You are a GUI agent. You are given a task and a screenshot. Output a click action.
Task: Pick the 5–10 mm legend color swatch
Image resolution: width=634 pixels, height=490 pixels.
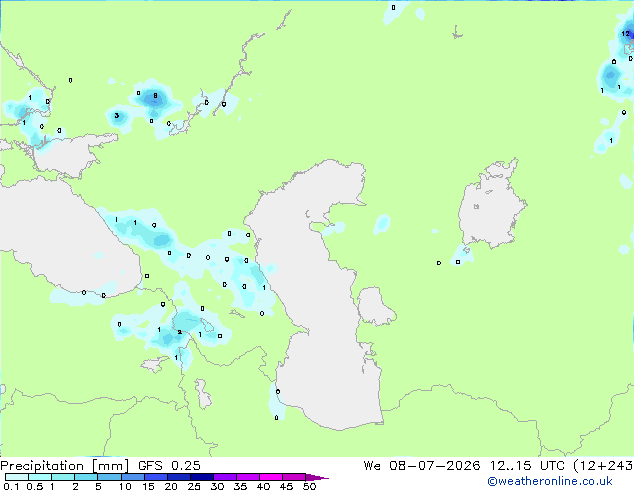(x=109, y=477)
